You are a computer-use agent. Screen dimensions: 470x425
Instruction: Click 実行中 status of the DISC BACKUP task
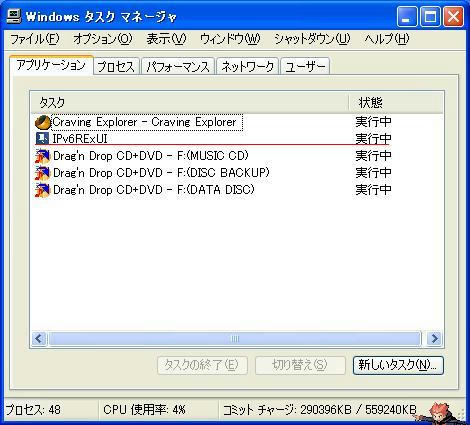click(373, 173)
